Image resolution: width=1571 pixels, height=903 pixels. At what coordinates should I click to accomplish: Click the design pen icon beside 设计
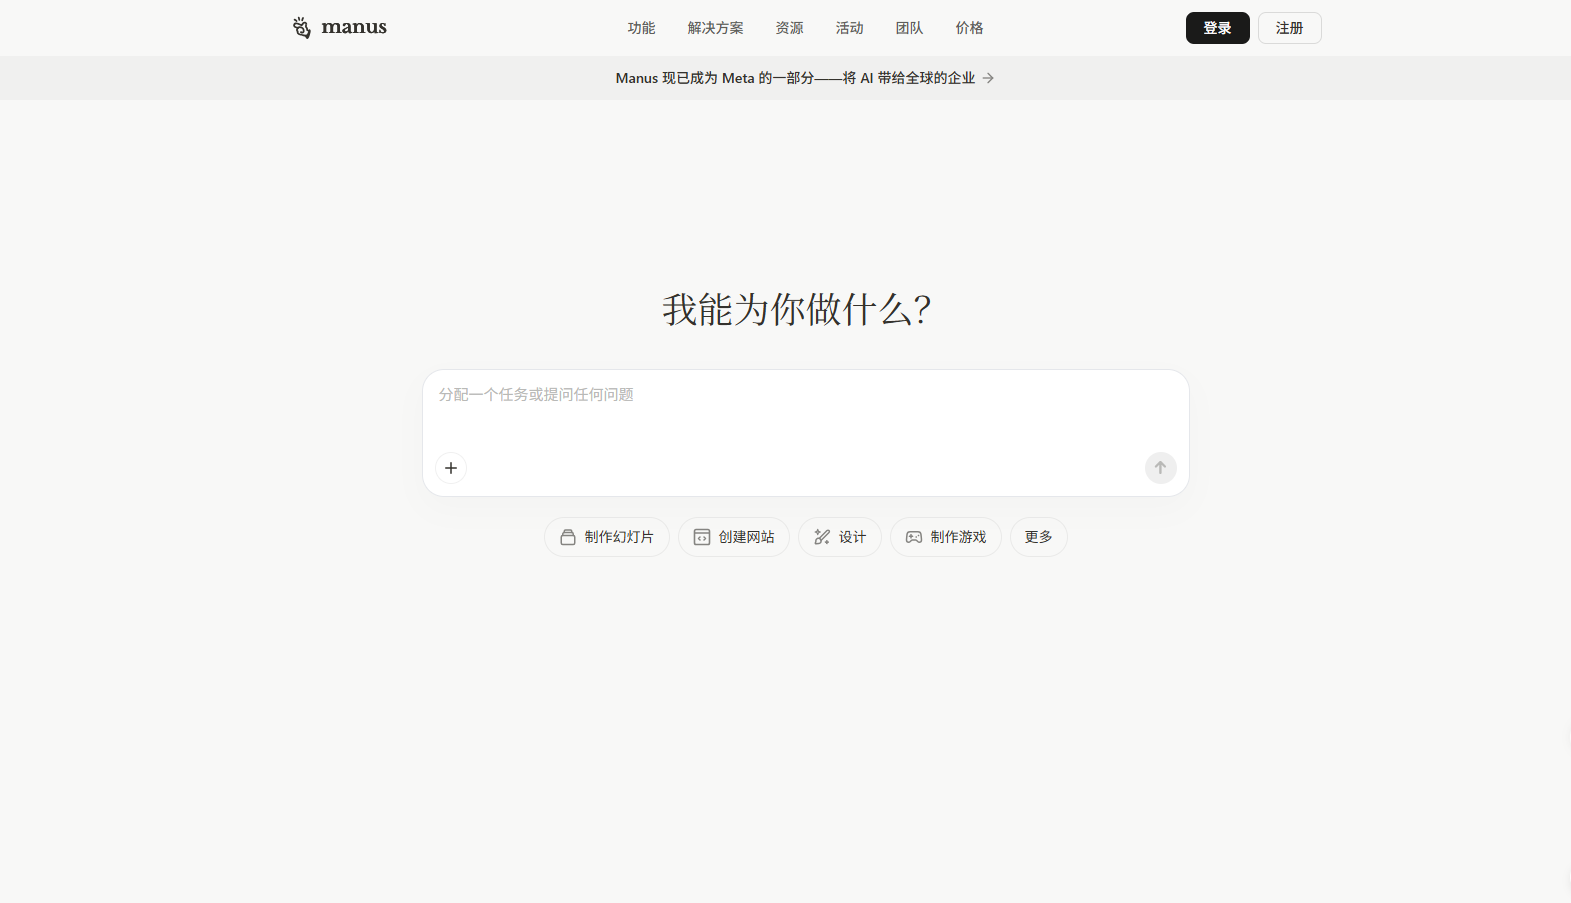tap(822, 537)
